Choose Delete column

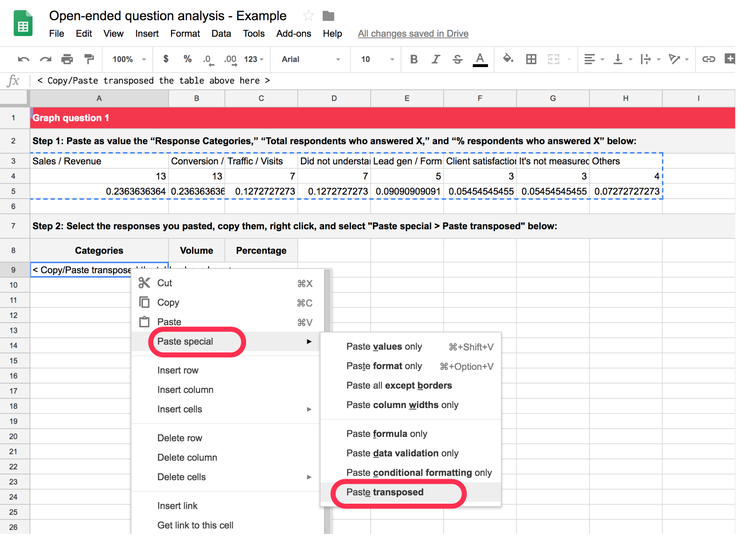coord(225,458)
